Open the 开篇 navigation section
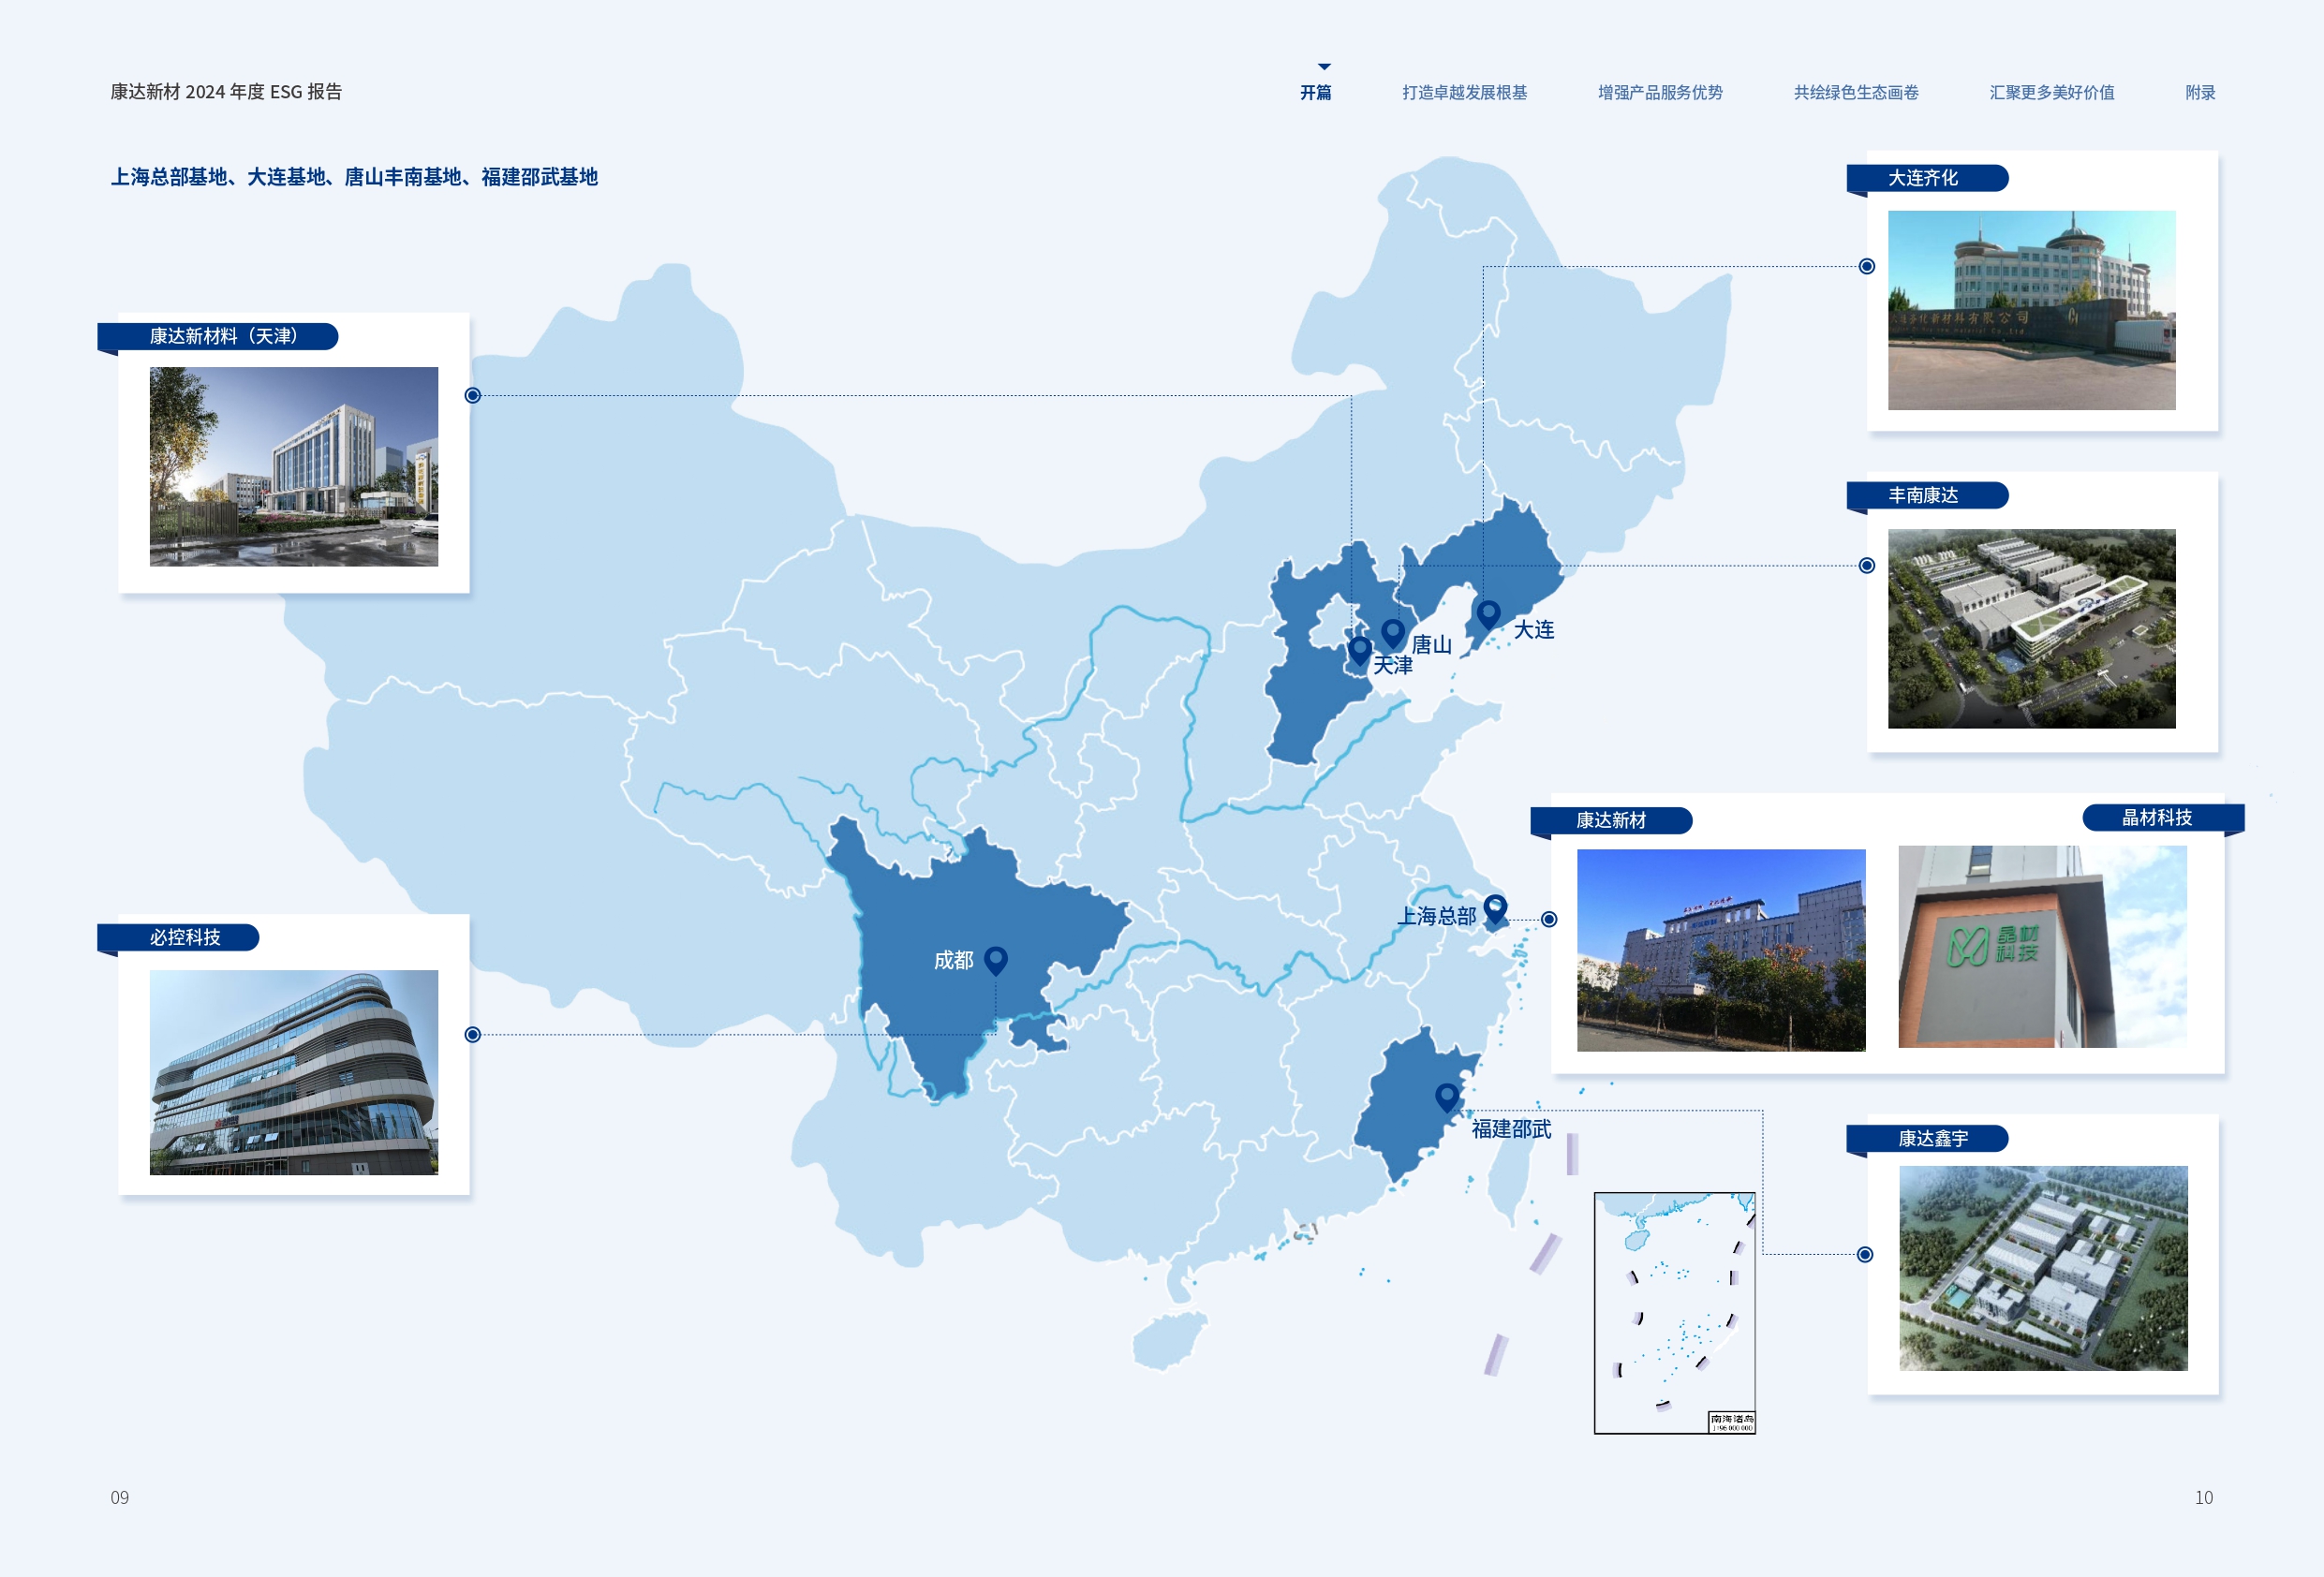 click(x=1315, y=92)
